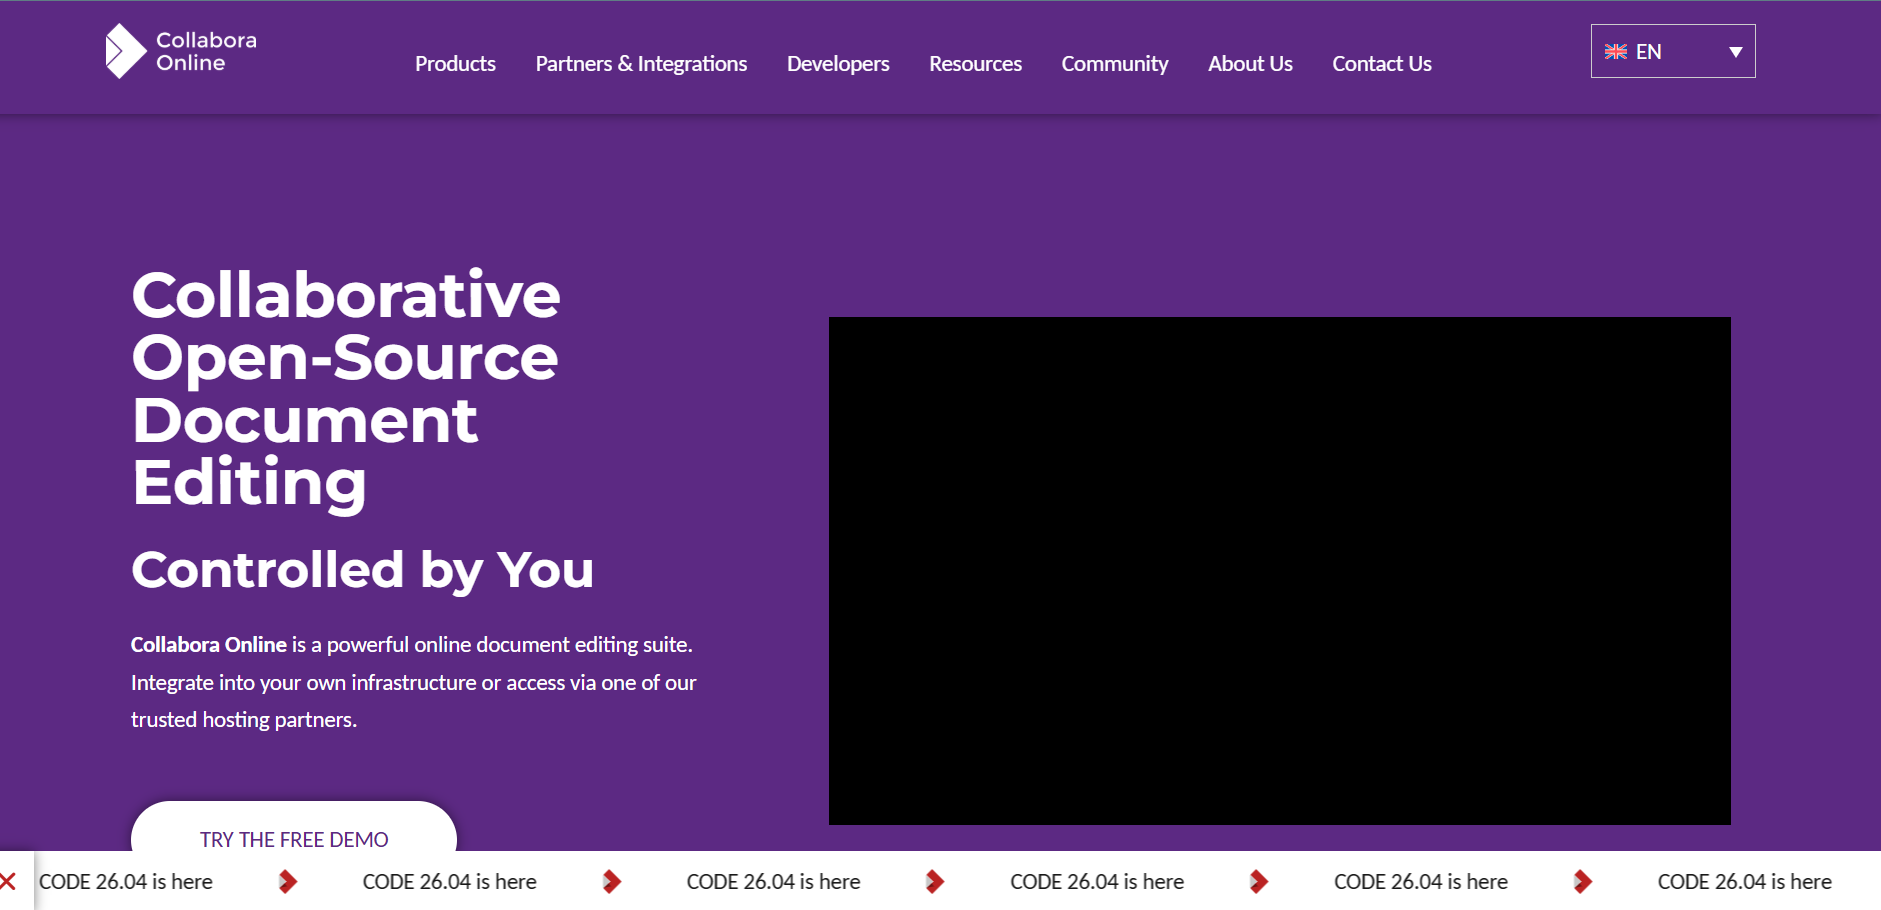Open the Products menu
This screenshot has width=1881, height=910.
tap(455, 64)
